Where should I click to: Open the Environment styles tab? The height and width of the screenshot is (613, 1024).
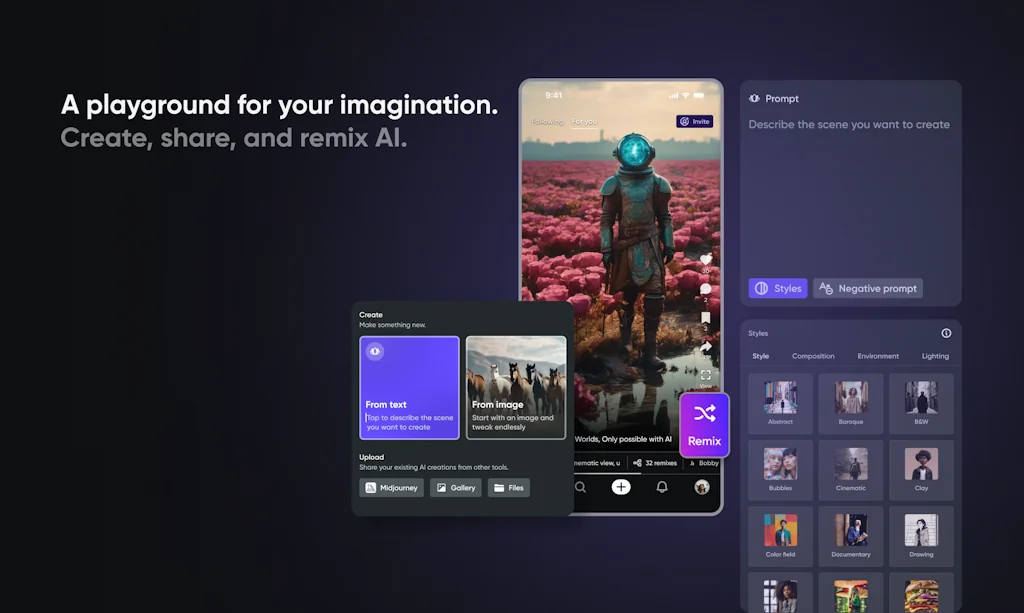click(878, 356)
